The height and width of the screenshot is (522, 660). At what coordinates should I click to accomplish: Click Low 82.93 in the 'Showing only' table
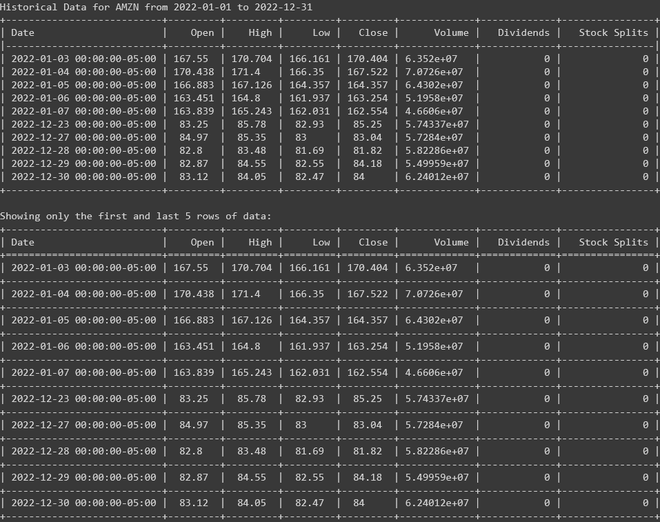pos(309,399)
